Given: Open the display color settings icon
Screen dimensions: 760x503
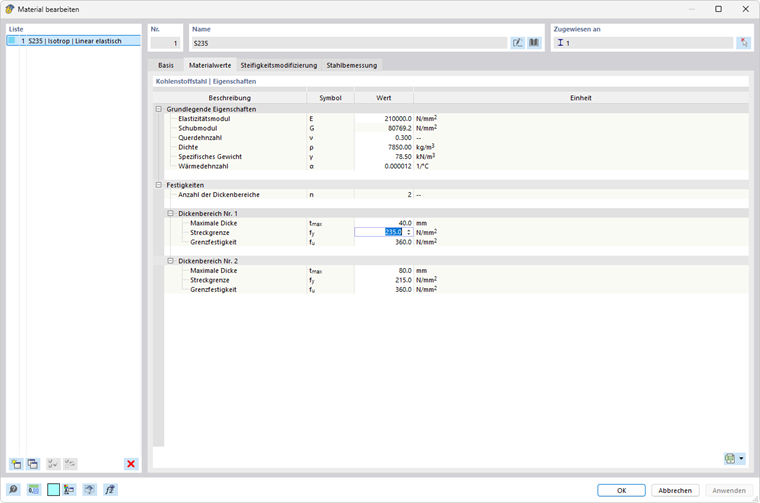Looking at the screenshot, I should pyautogui.click(x=69, y=489).
